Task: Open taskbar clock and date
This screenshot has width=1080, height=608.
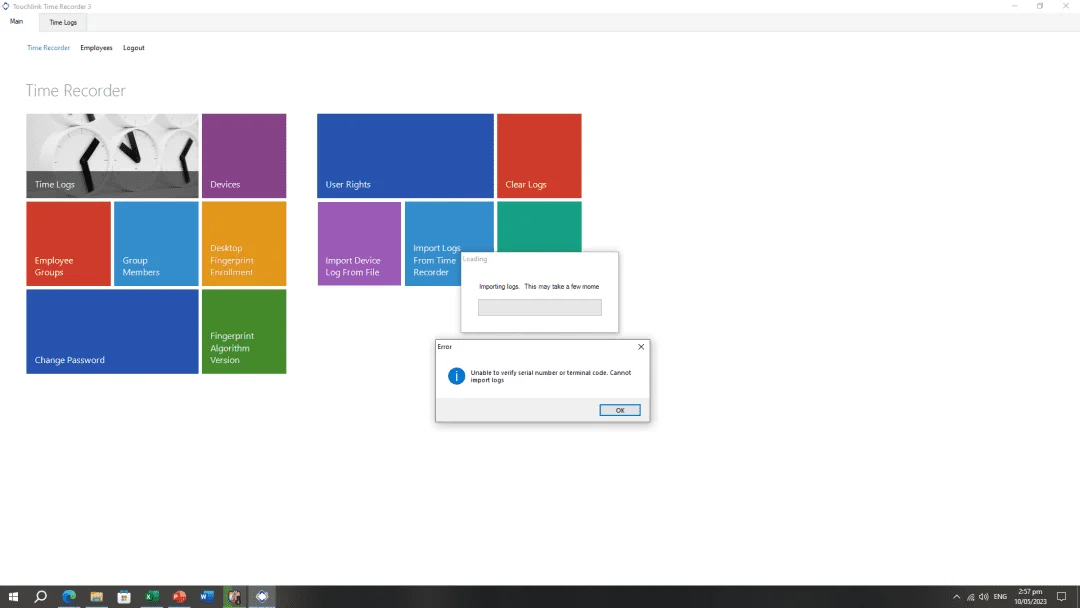Action: click(x=1030, y=596)
